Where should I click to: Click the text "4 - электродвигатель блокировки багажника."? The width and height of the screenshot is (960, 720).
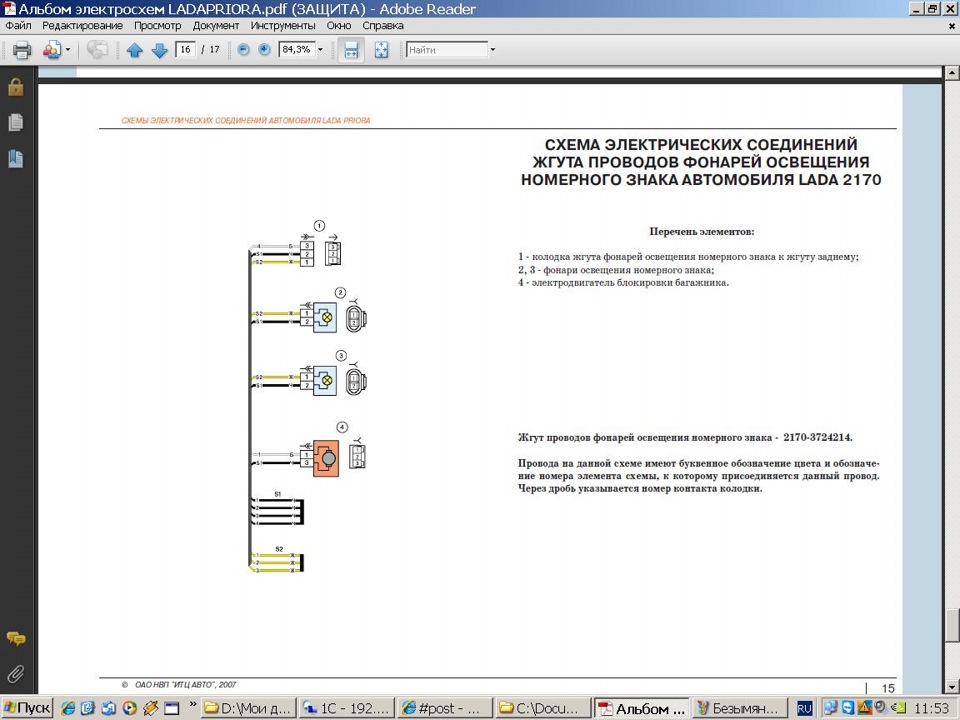click(x=623, y=283)
